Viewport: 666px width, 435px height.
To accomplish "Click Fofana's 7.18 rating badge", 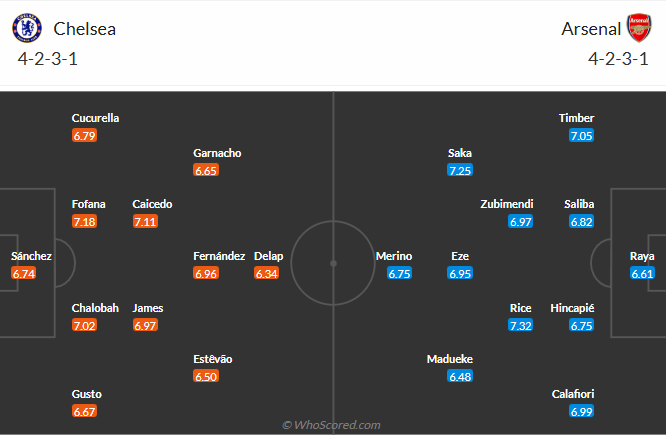I will click(85, 221).
